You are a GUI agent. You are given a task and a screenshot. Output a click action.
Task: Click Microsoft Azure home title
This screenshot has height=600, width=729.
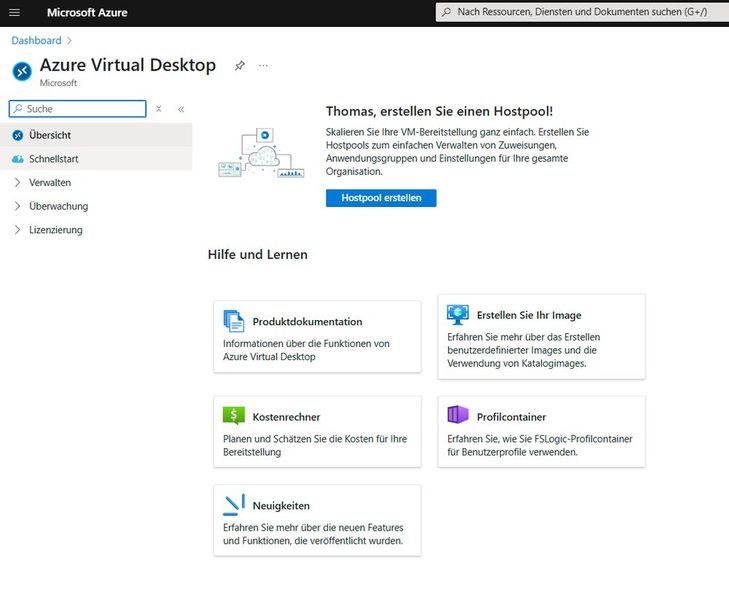pos(87,13)
